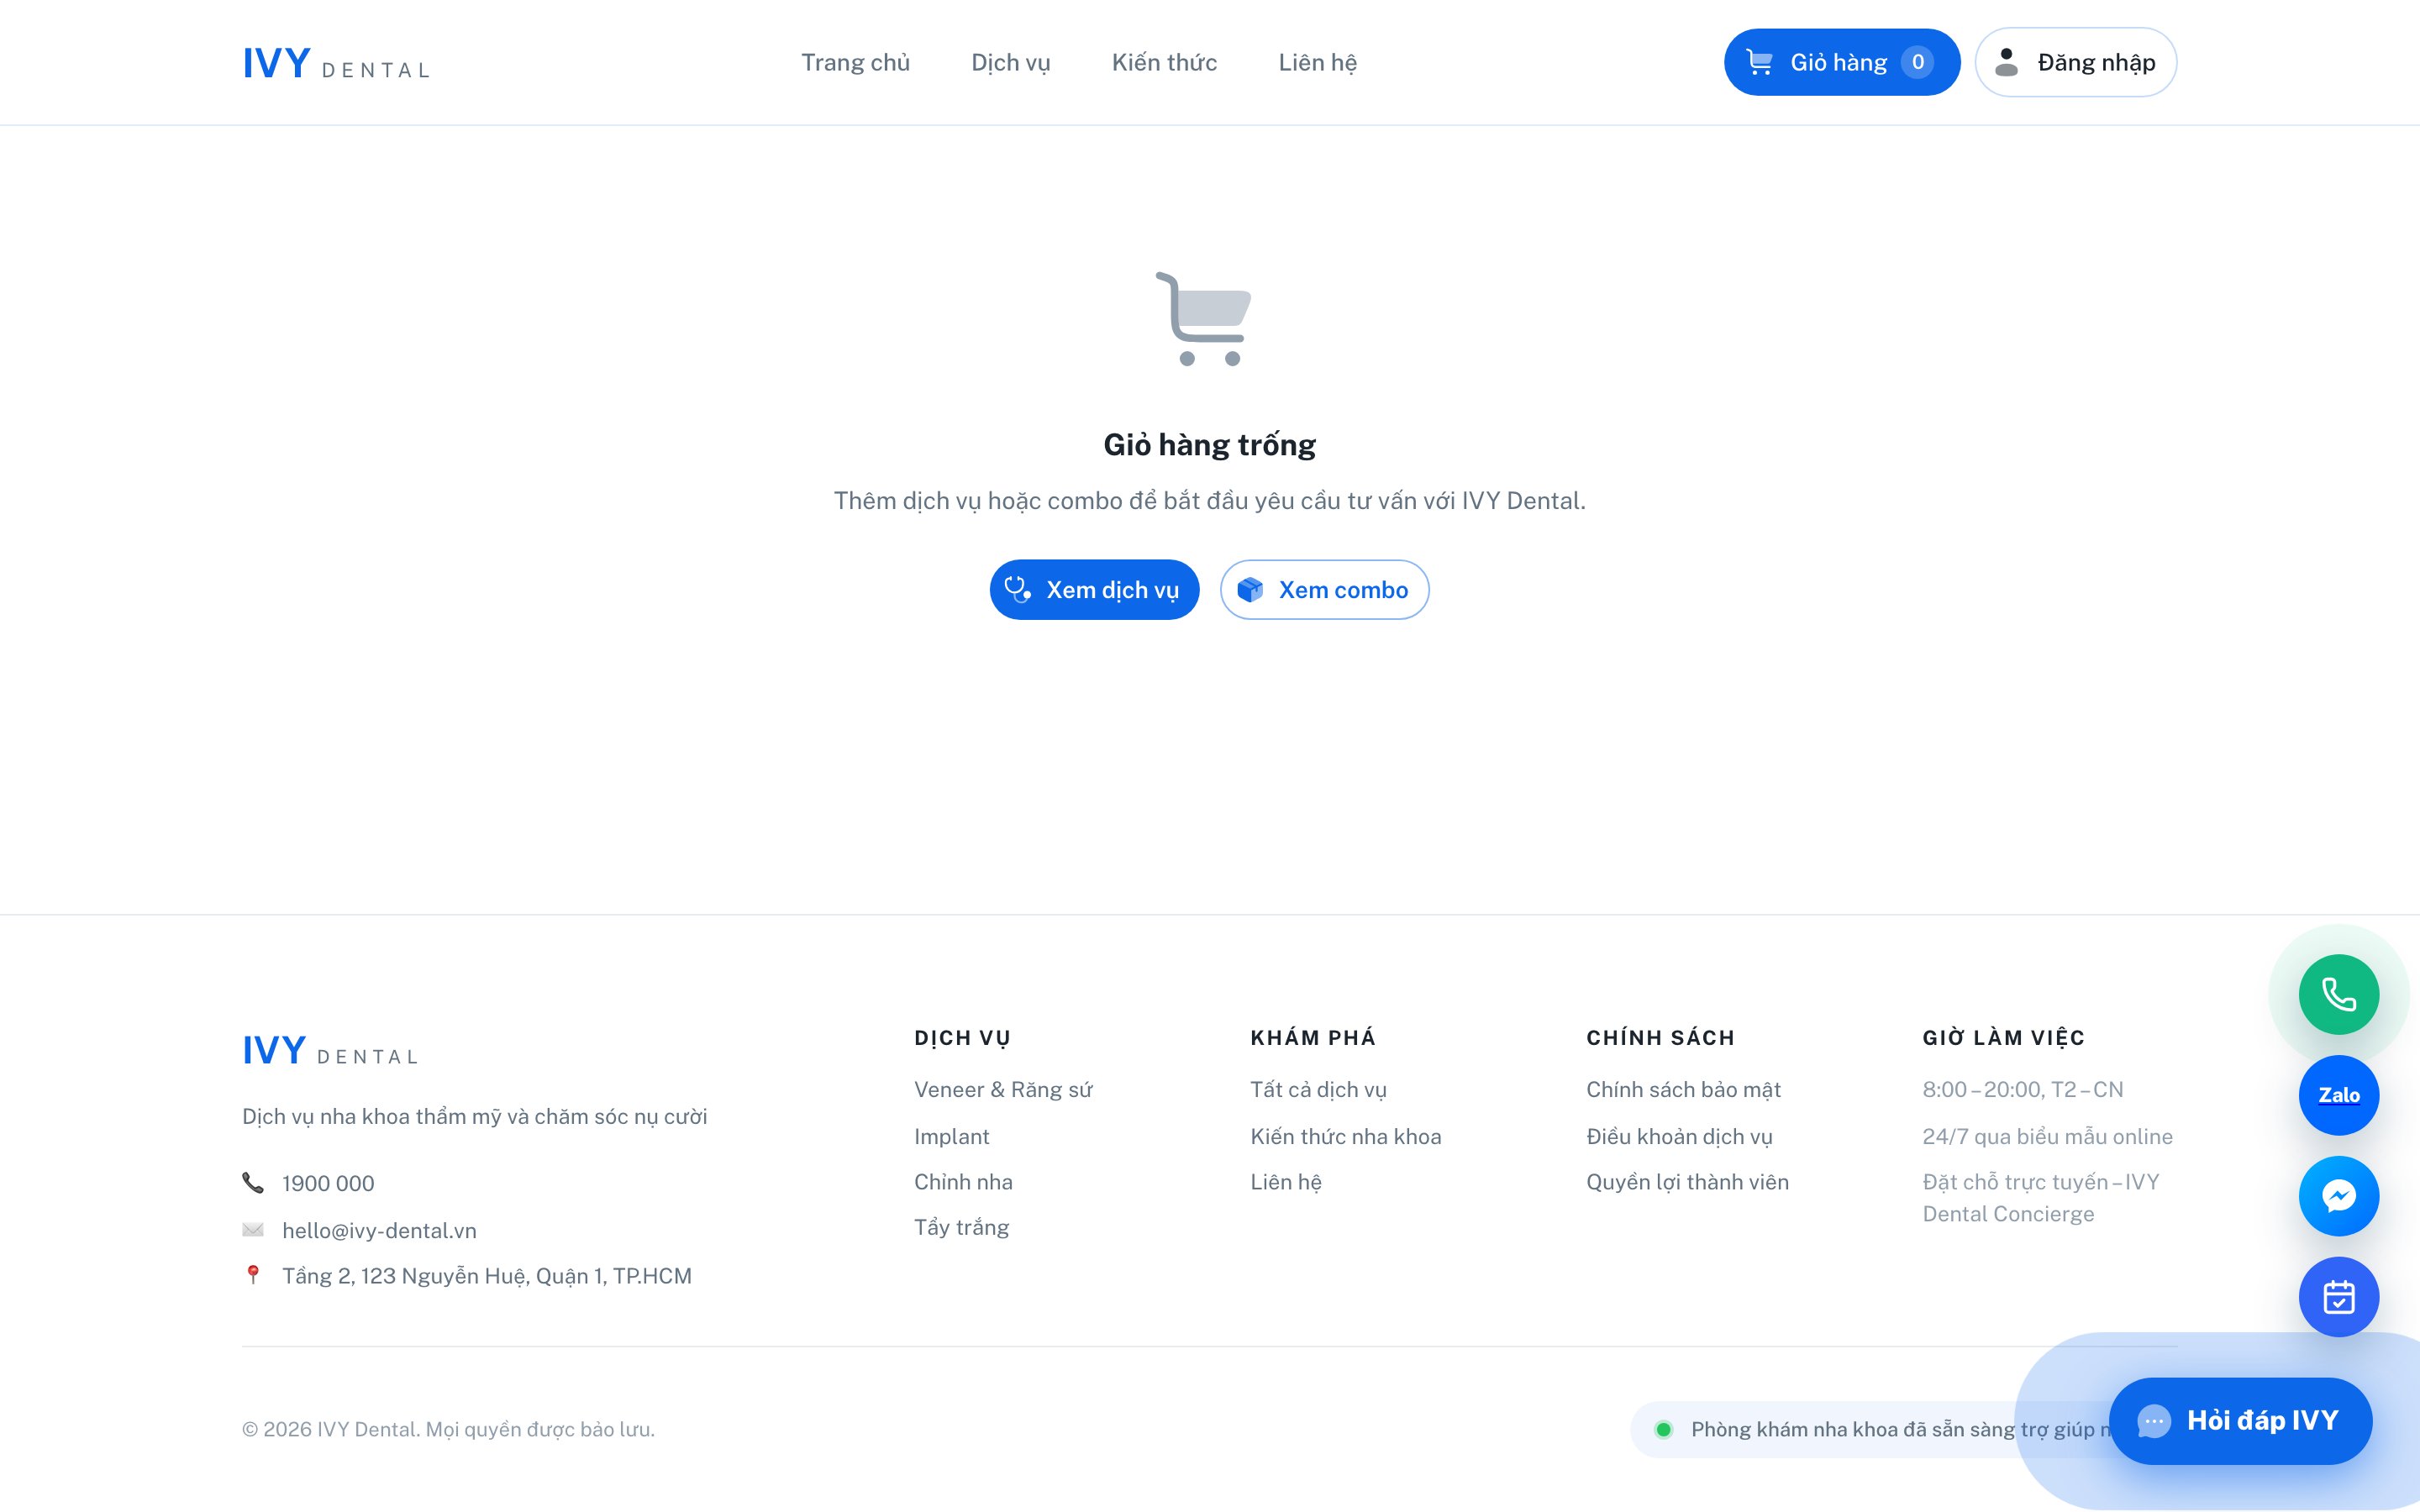Screen dimensions: 2420x1512
Task: Open Chính sách bảo mật link
Action: (x=1683, y=1090)
